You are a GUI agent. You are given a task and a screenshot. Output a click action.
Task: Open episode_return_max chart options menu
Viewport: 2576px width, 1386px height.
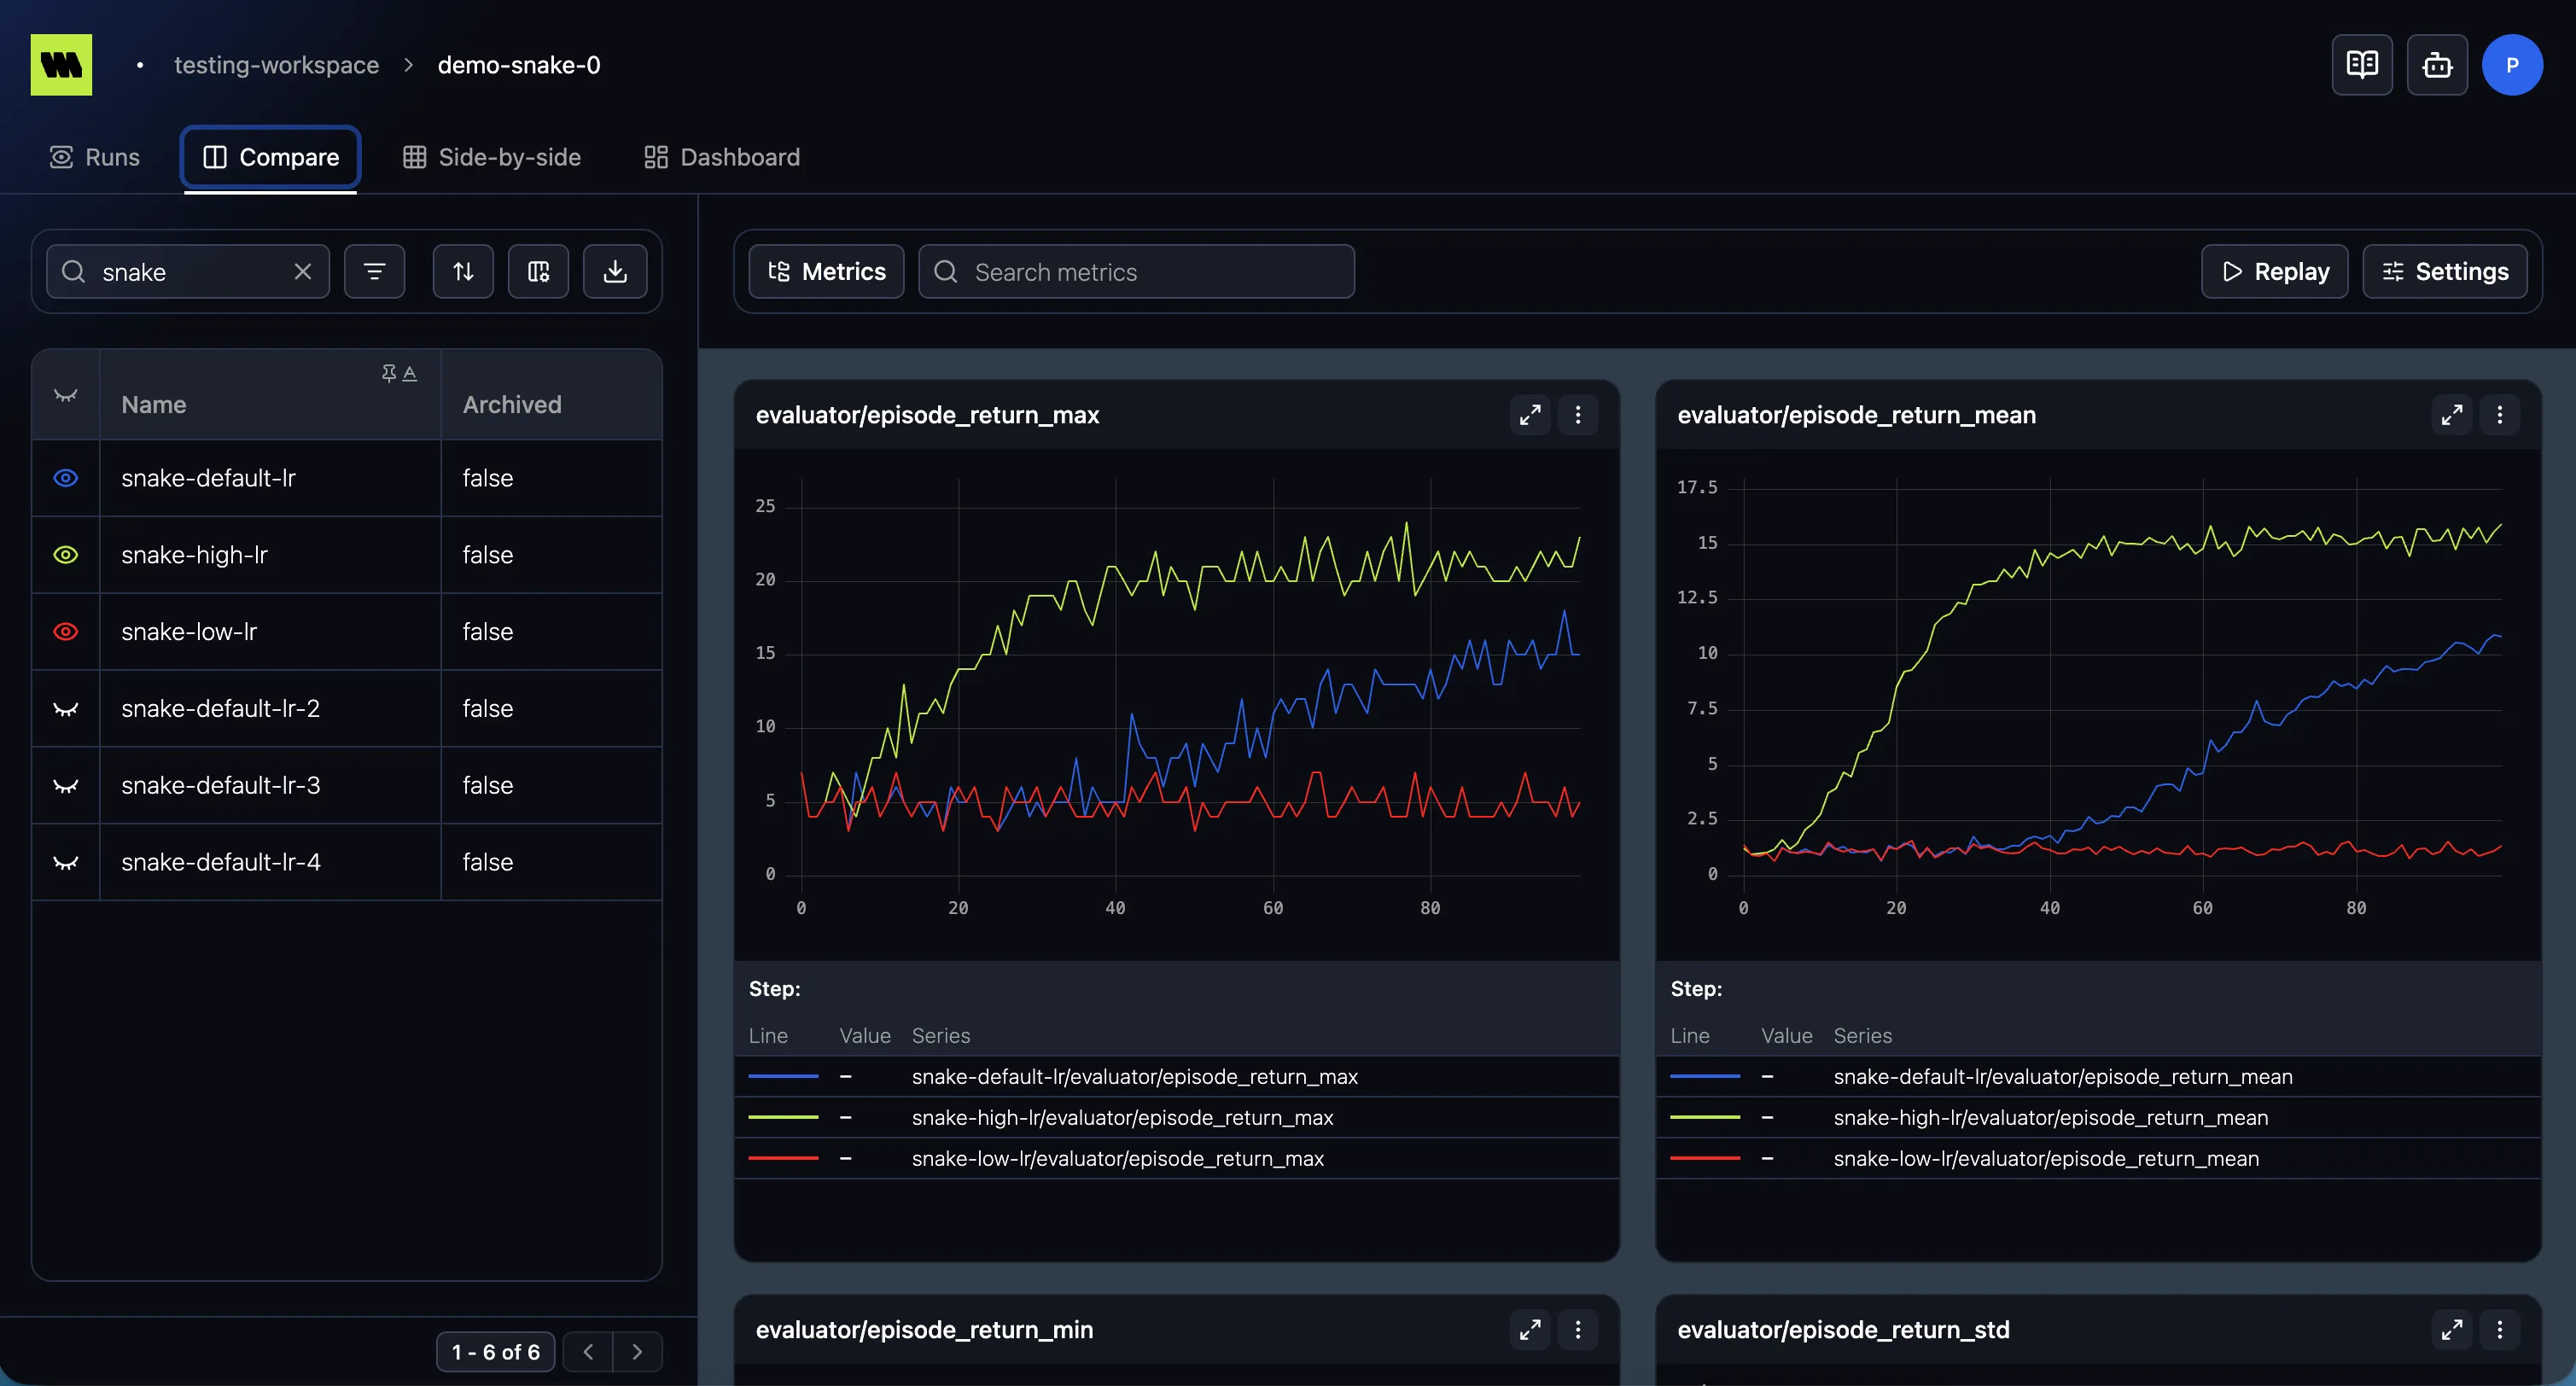[1578, 415]
